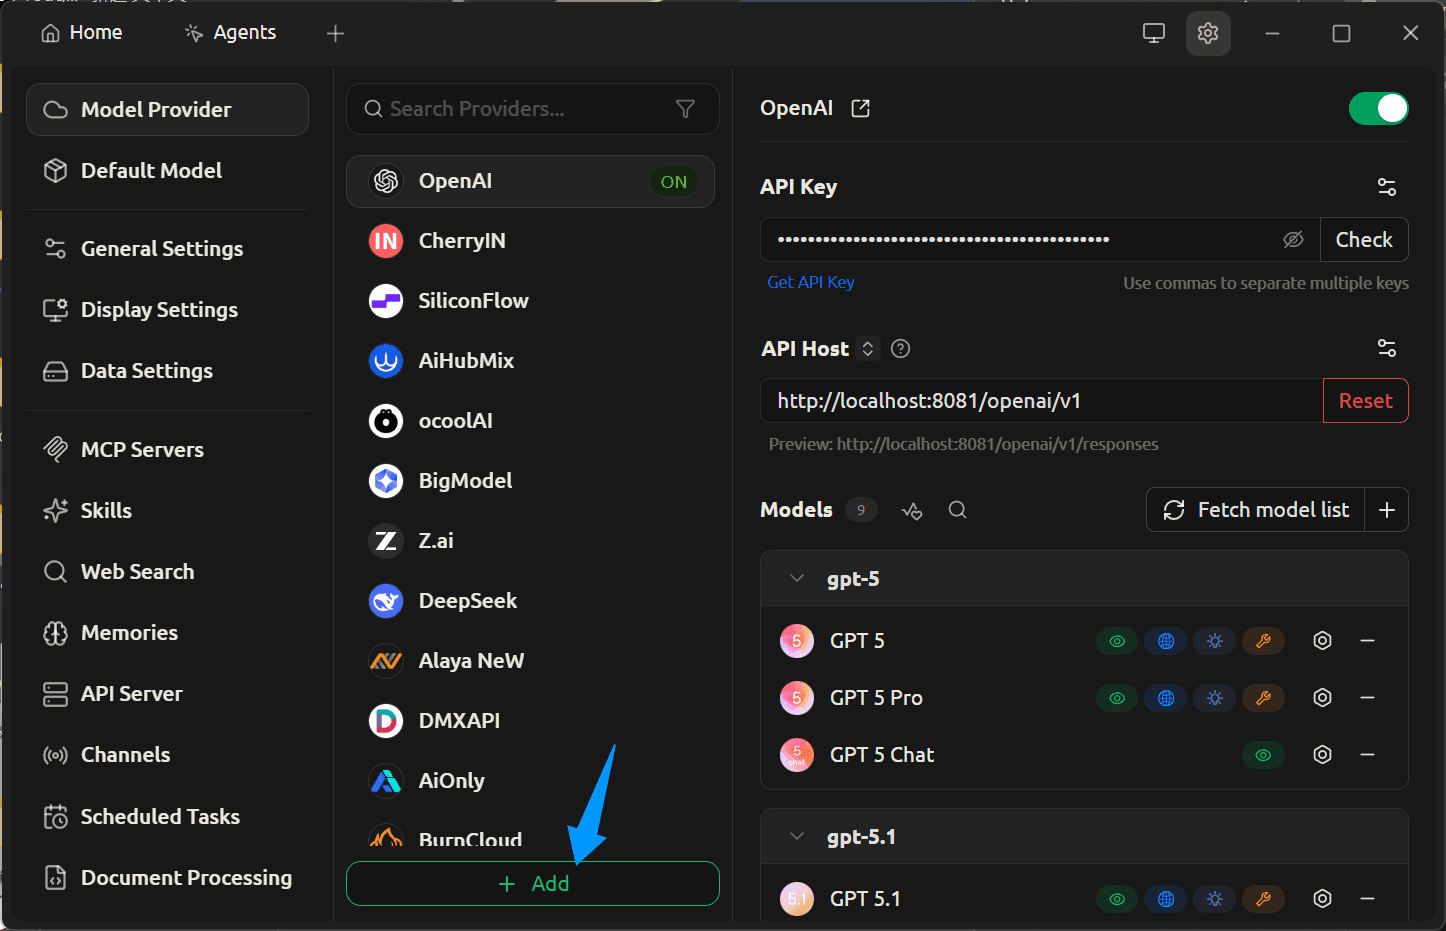
Task: Select the DMXAPI provider
Action: click(x=530, y=721)
